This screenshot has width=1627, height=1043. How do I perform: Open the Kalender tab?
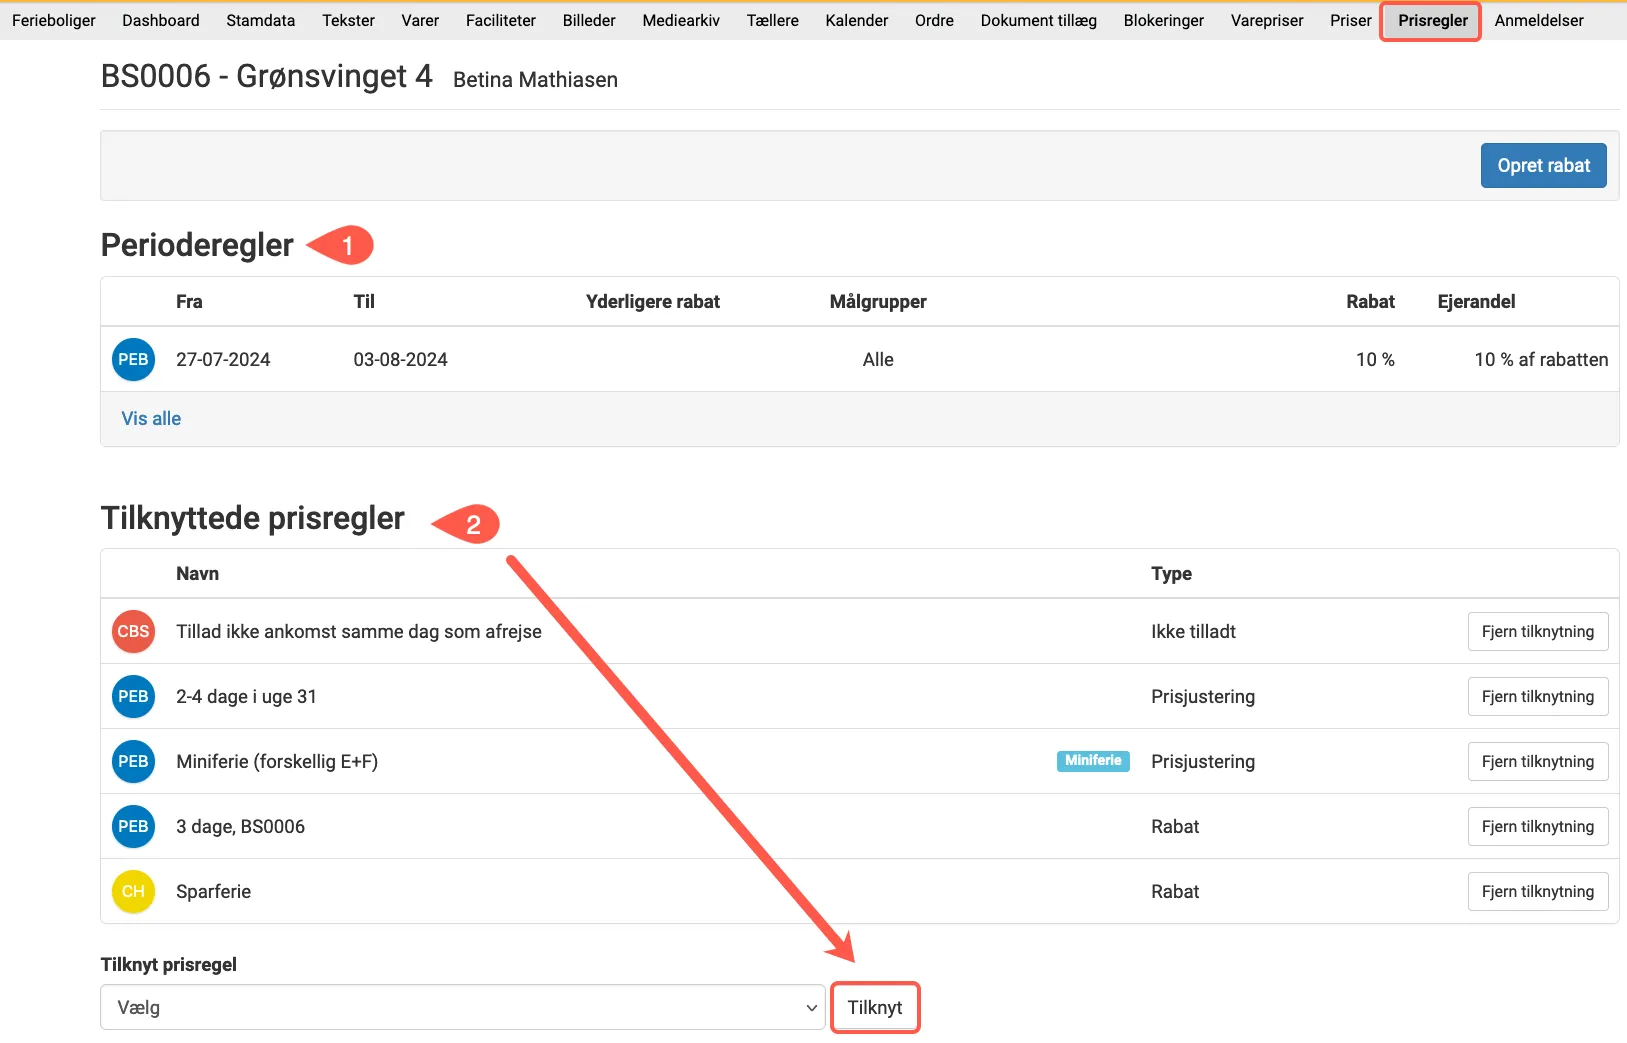point(856,21)
